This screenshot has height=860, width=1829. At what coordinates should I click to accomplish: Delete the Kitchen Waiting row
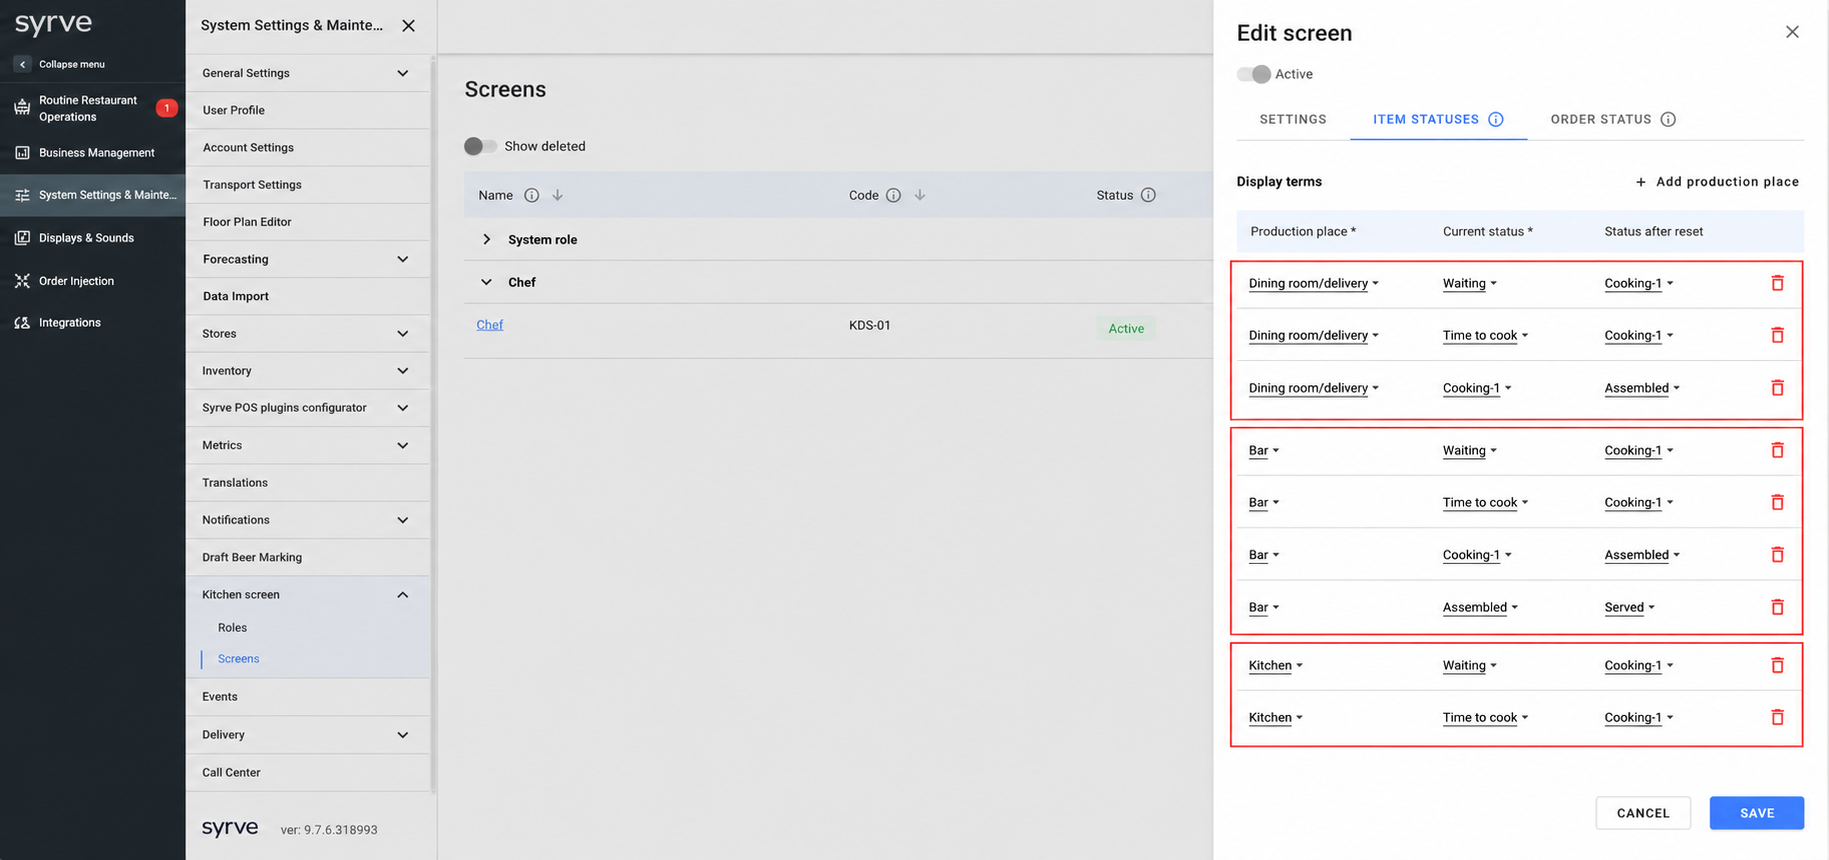1777,665
